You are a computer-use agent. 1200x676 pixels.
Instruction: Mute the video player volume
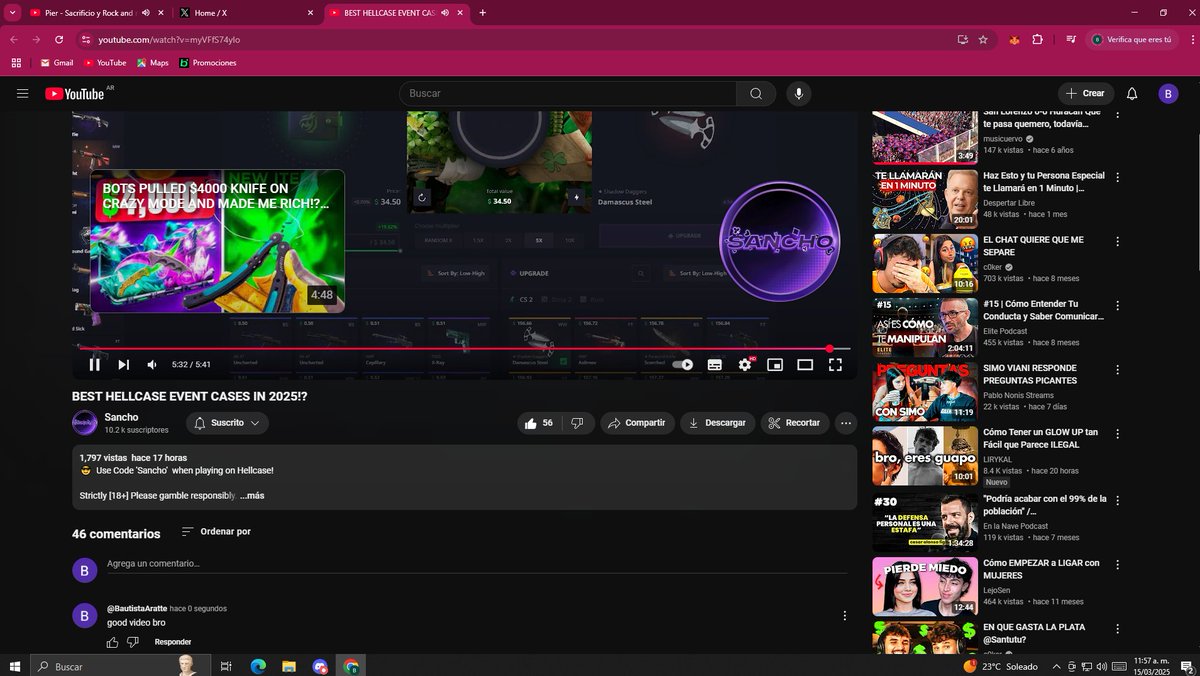click(x=152, y=365)
